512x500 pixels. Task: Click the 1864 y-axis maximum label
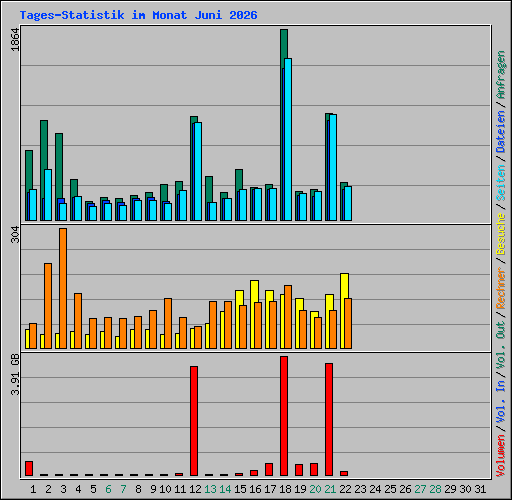coord(15,40)
